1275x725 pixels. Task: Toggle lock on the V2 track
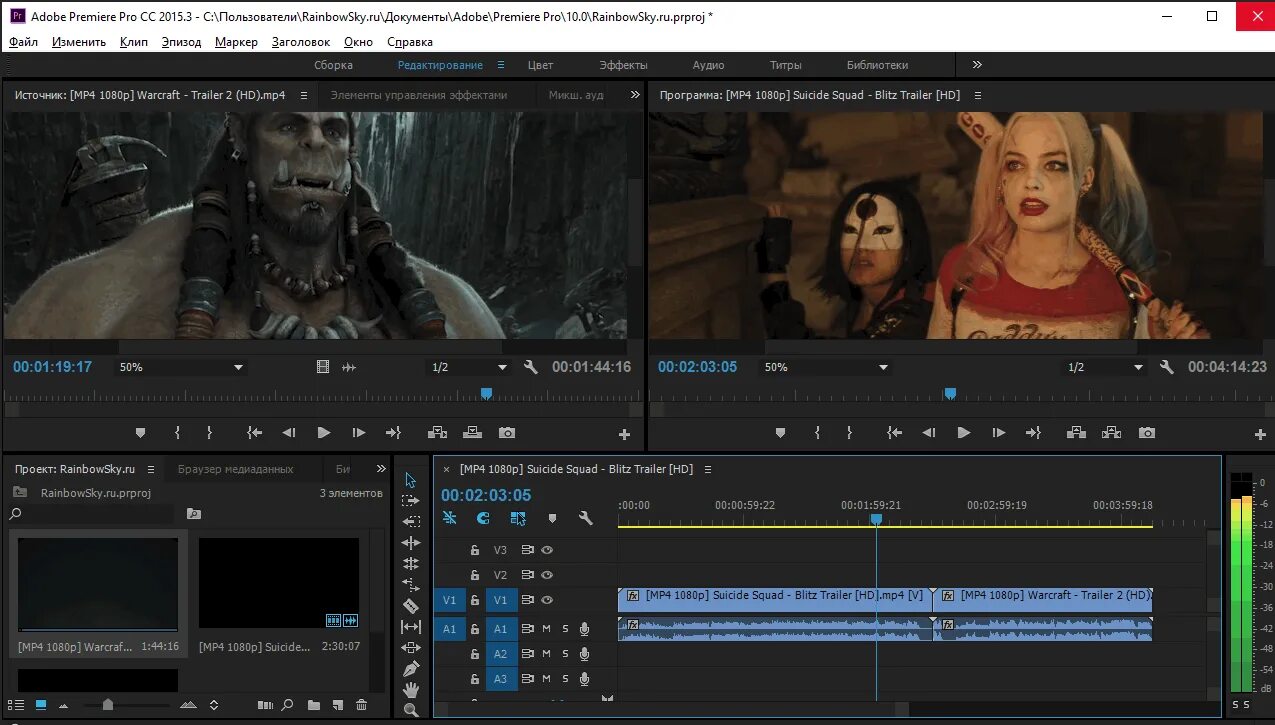point(475,575)
